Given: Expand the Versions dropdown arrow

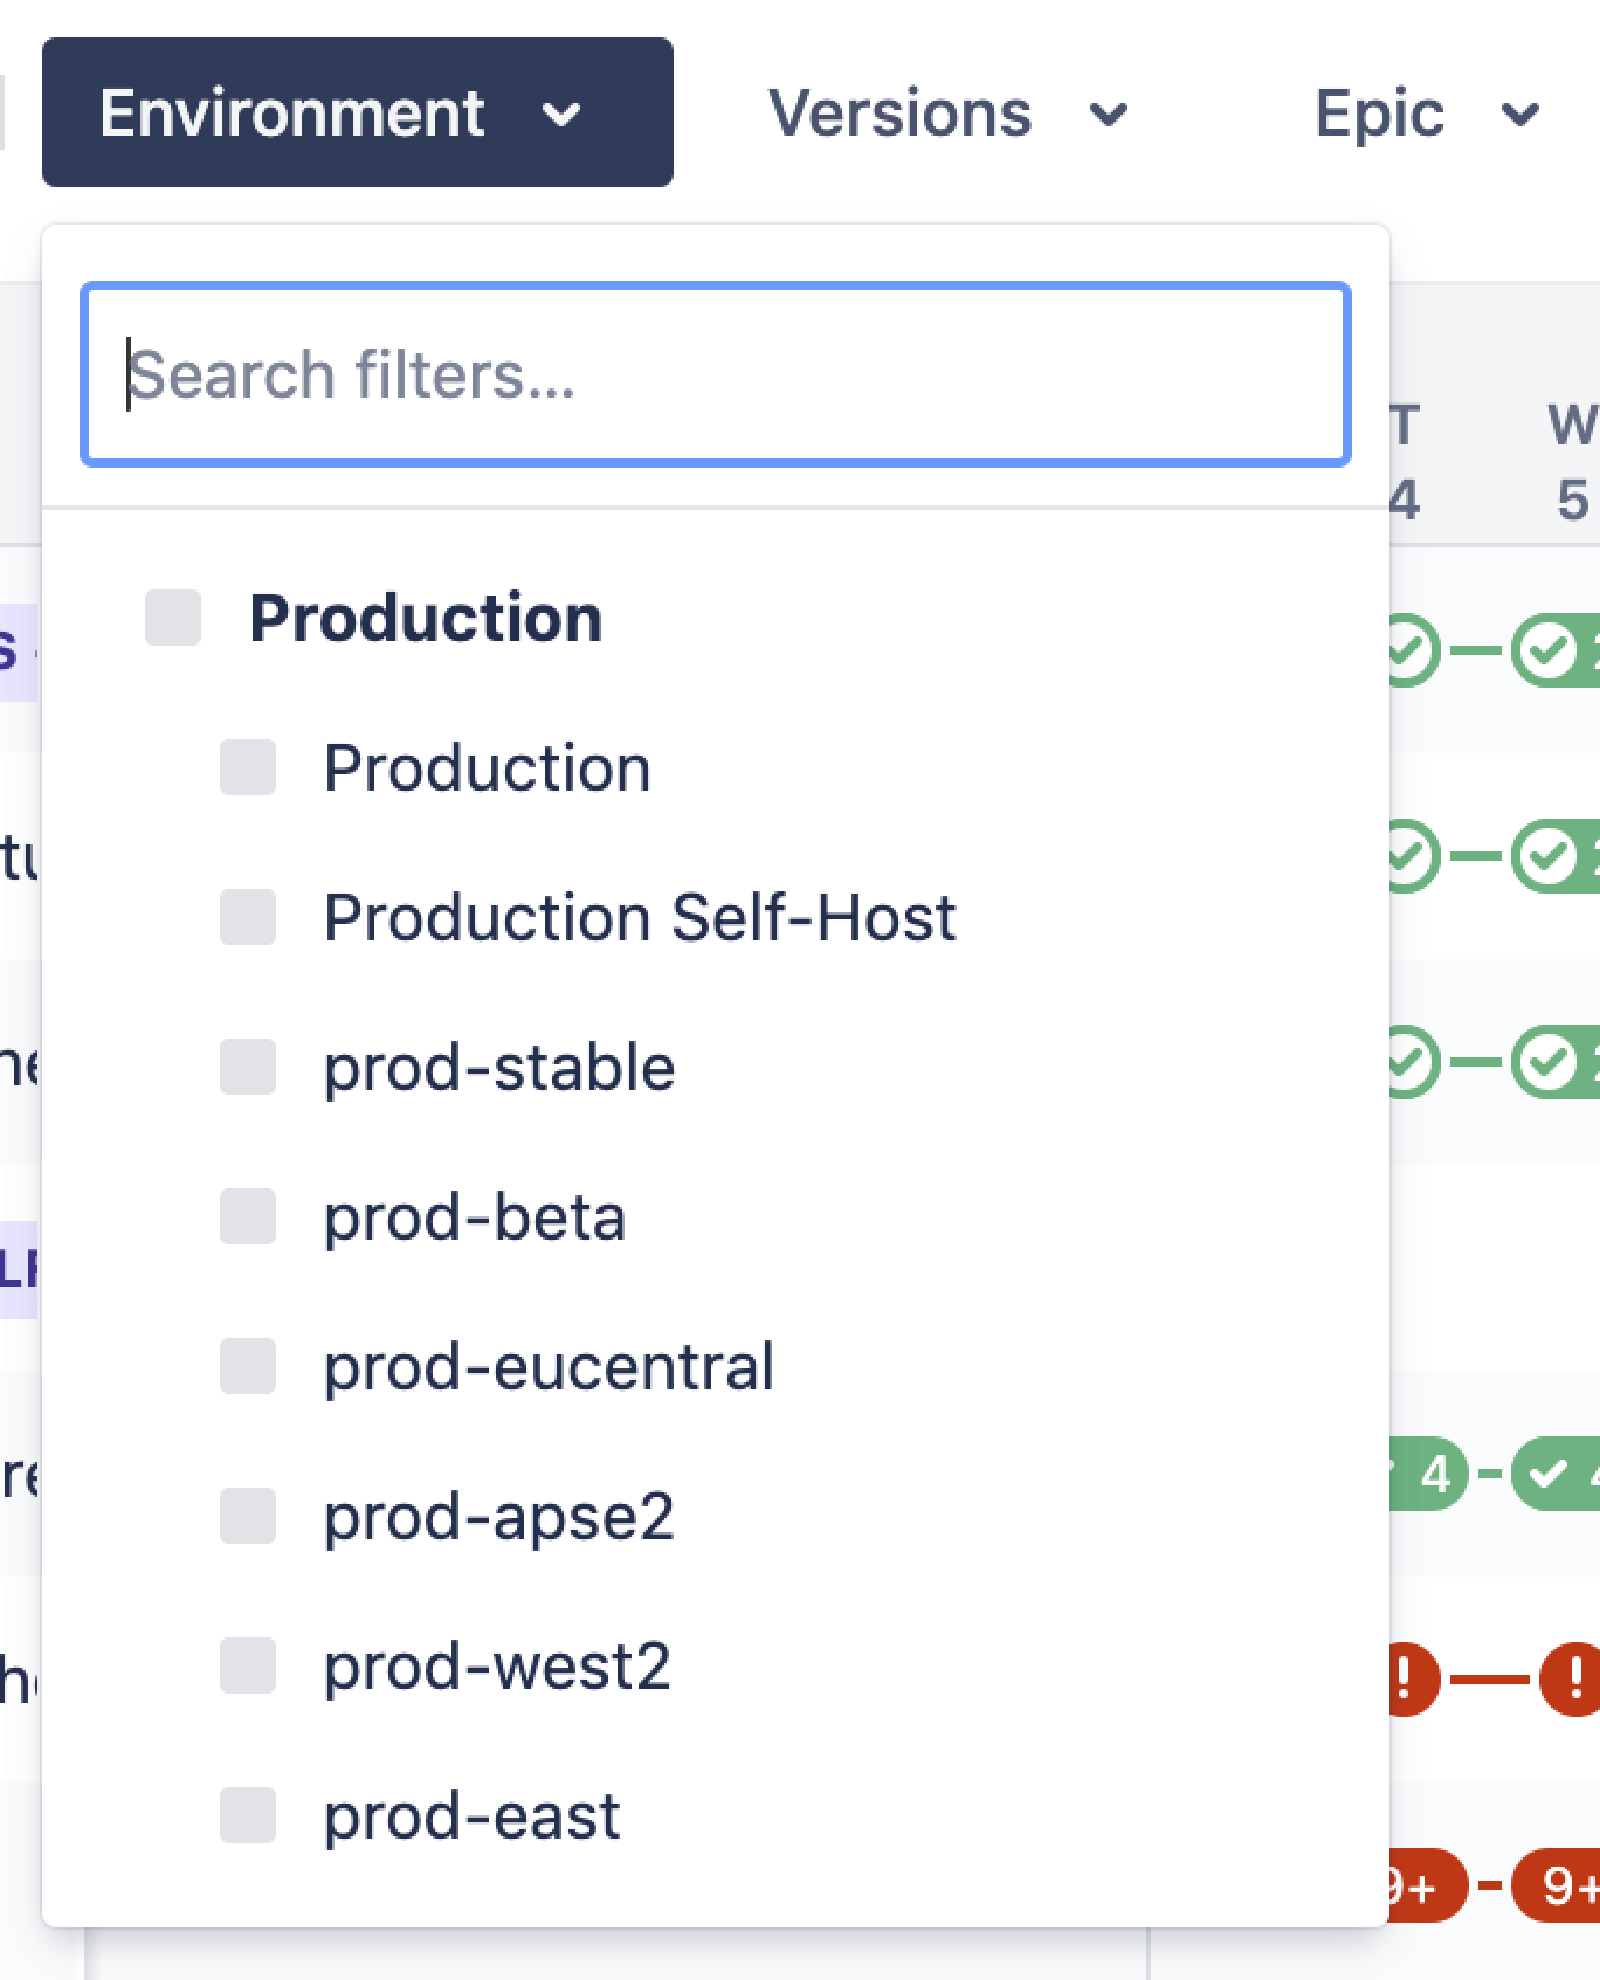Looking at the screenshot, I should [x=1110, y=114].
